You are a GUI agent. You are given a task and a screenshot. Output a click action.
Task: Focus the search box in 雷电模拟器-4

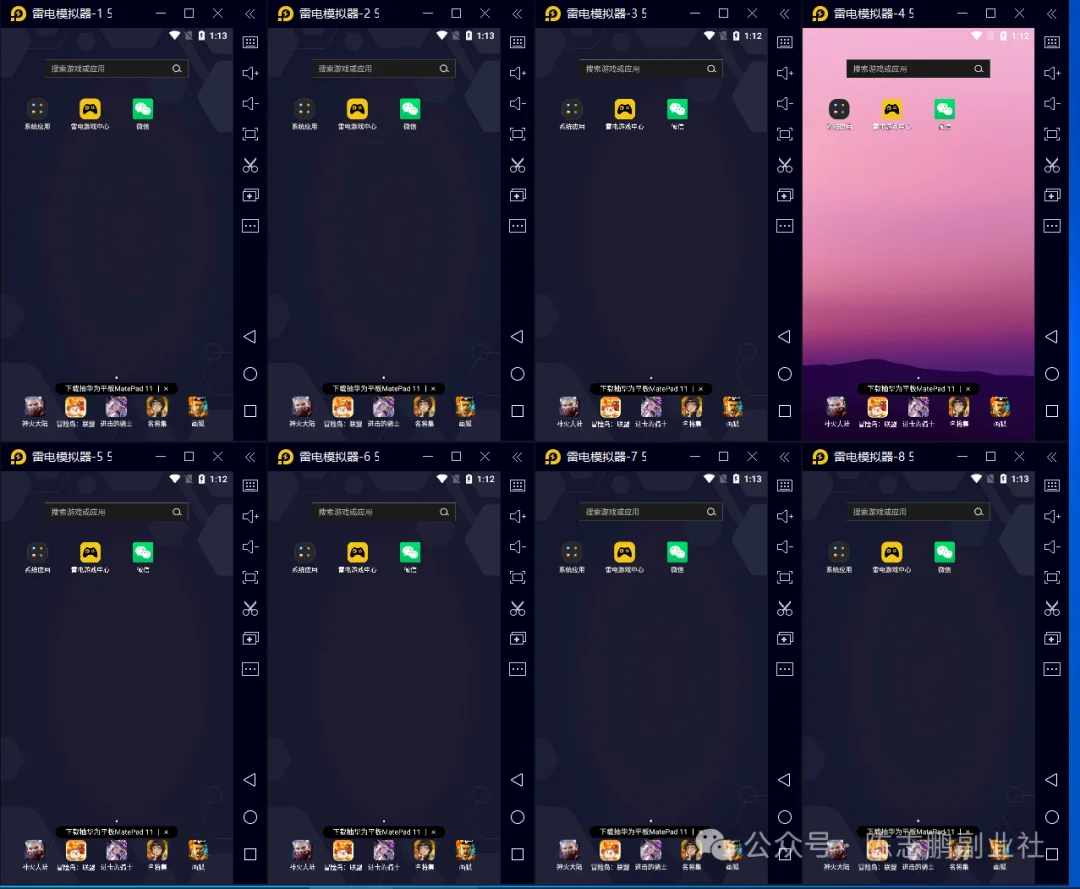[917, 69]
